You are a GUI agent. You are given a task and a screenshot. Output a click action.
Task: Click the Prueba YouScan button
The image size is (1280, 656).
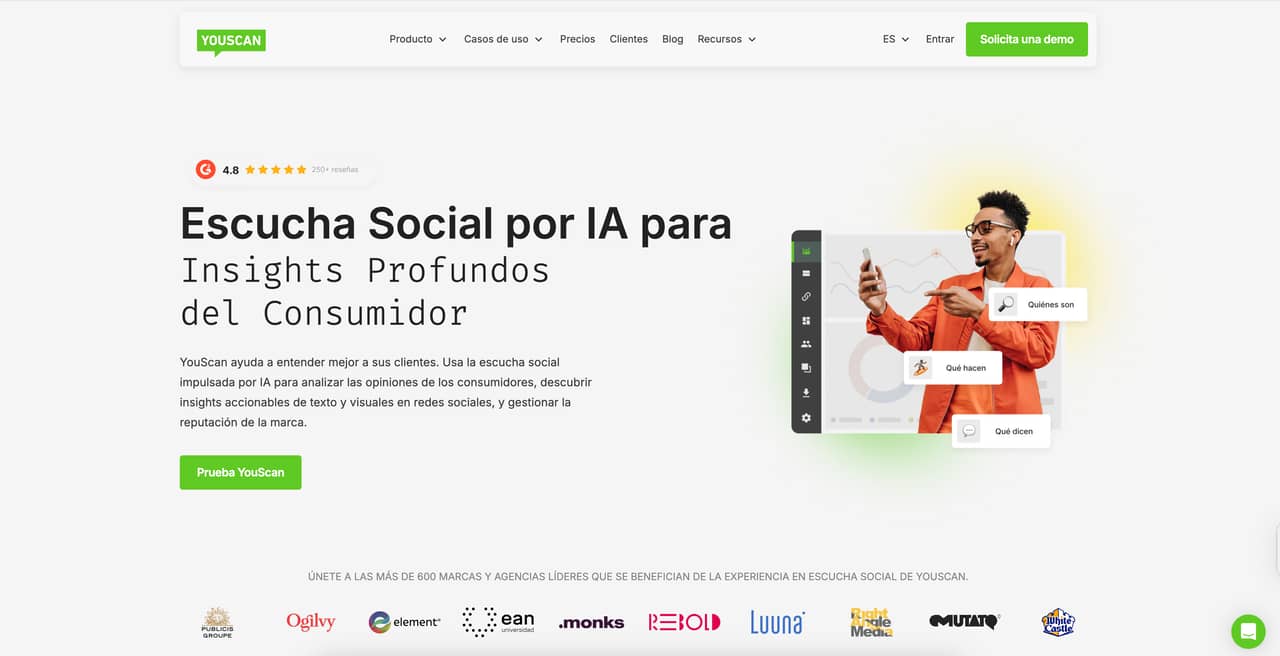pos(240,472)
